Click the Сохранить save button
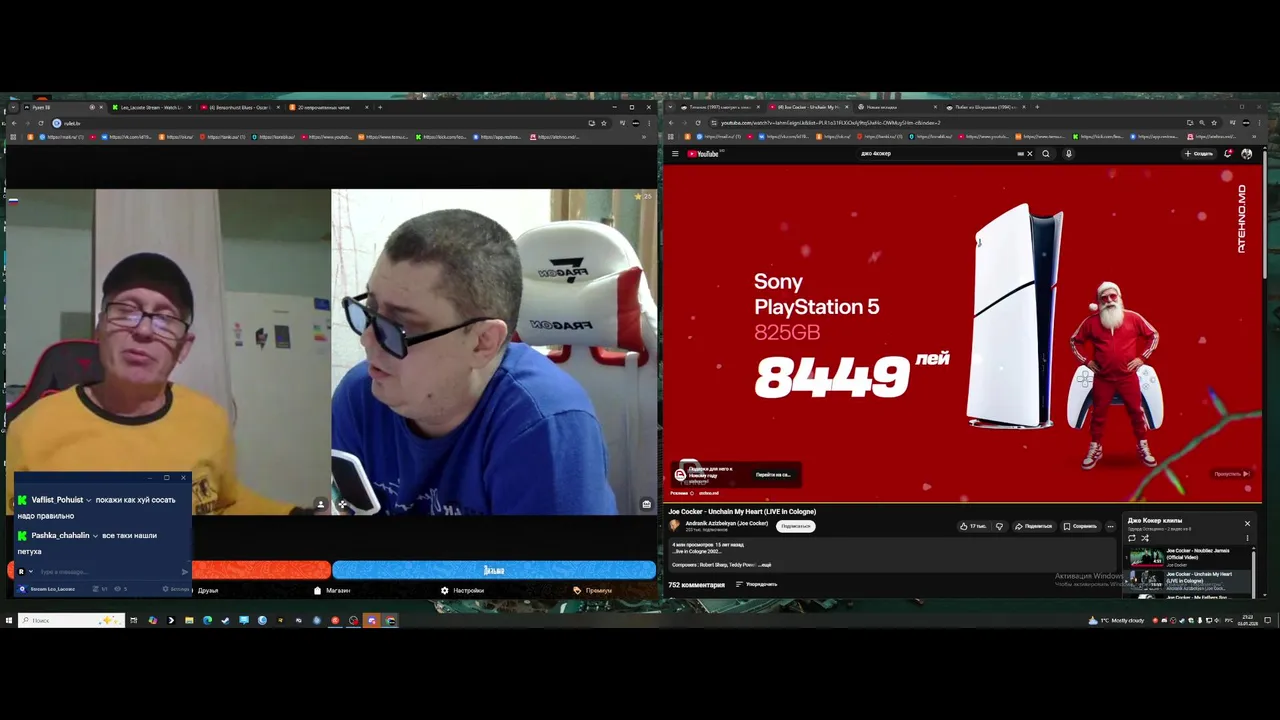This screenshot has height=720, width=1280. click(1080, 526)
